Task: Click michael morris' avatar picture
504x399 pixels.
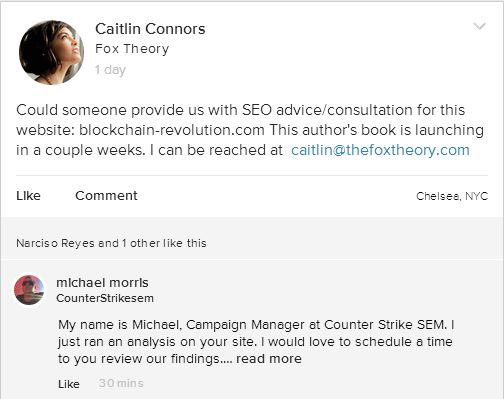Action: 29,290
